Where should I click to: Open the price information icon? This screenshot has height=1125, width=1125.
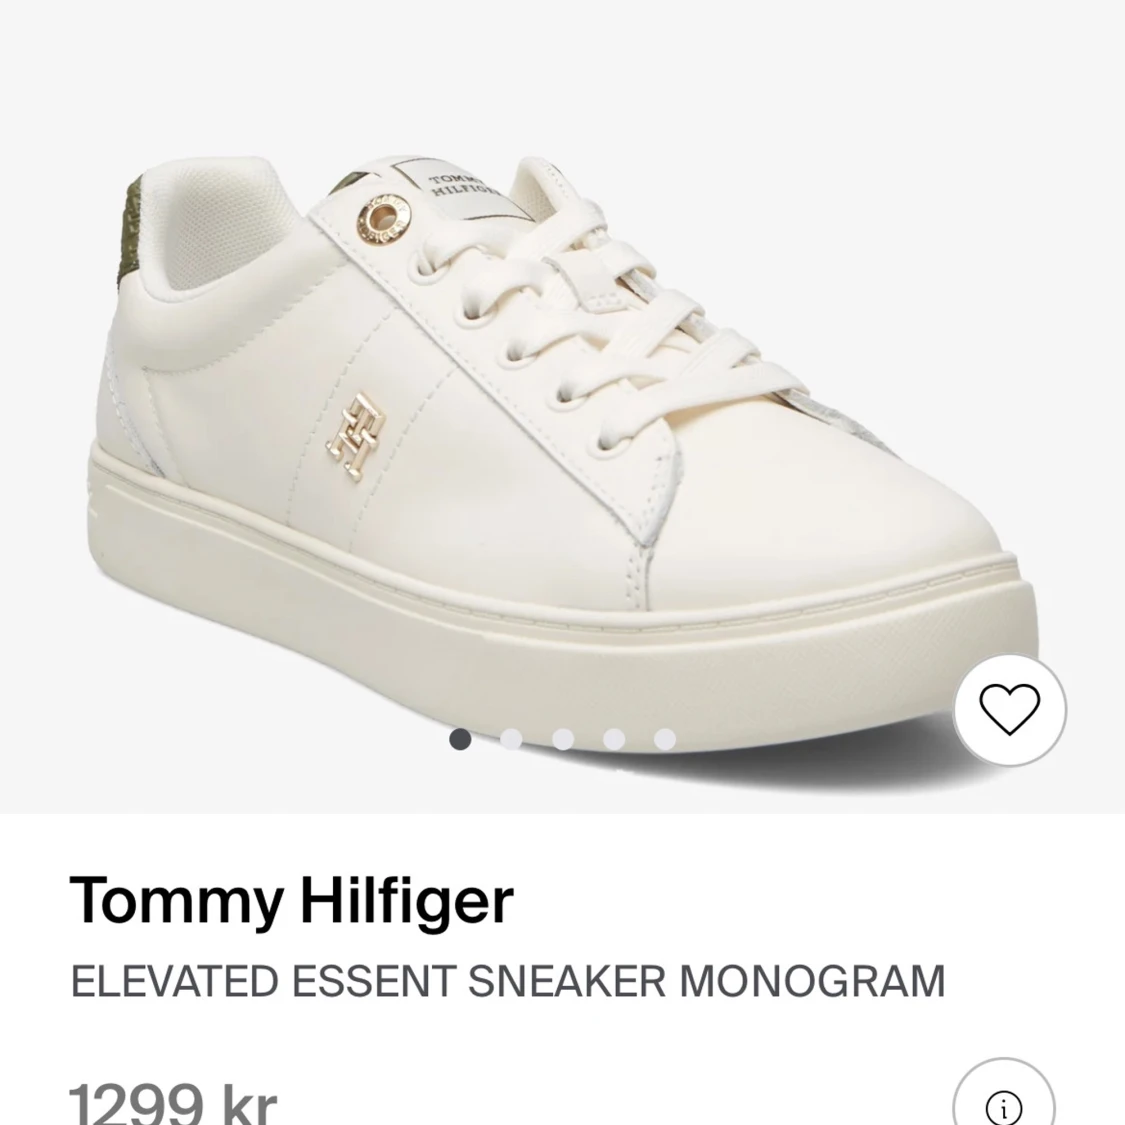1005,1107
